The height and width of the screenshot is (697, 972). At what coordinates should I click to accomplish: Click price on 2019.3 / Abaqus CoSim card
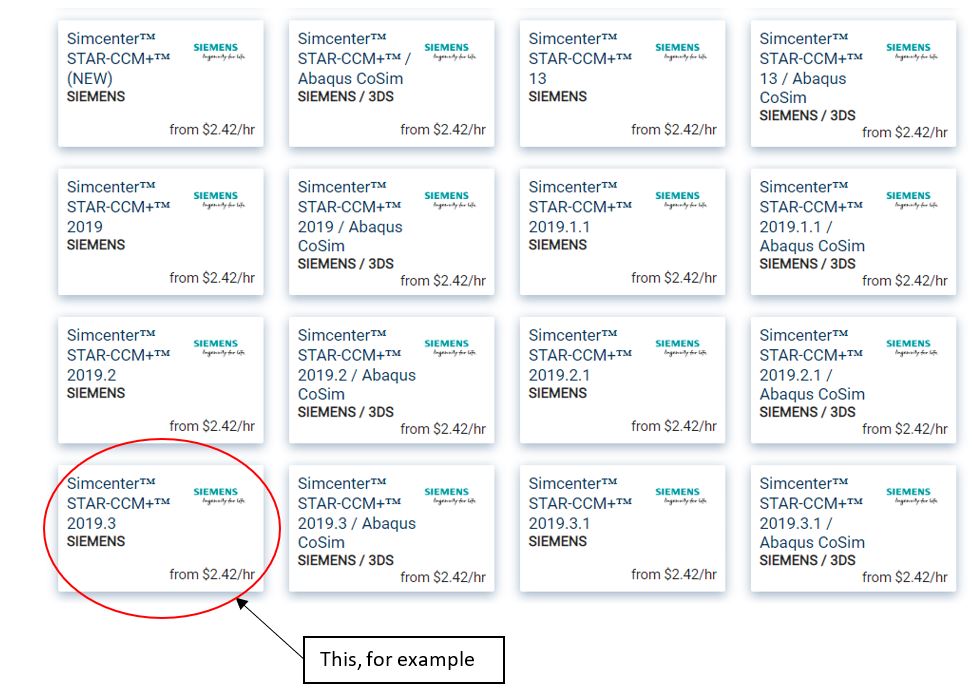click(443, 577)
